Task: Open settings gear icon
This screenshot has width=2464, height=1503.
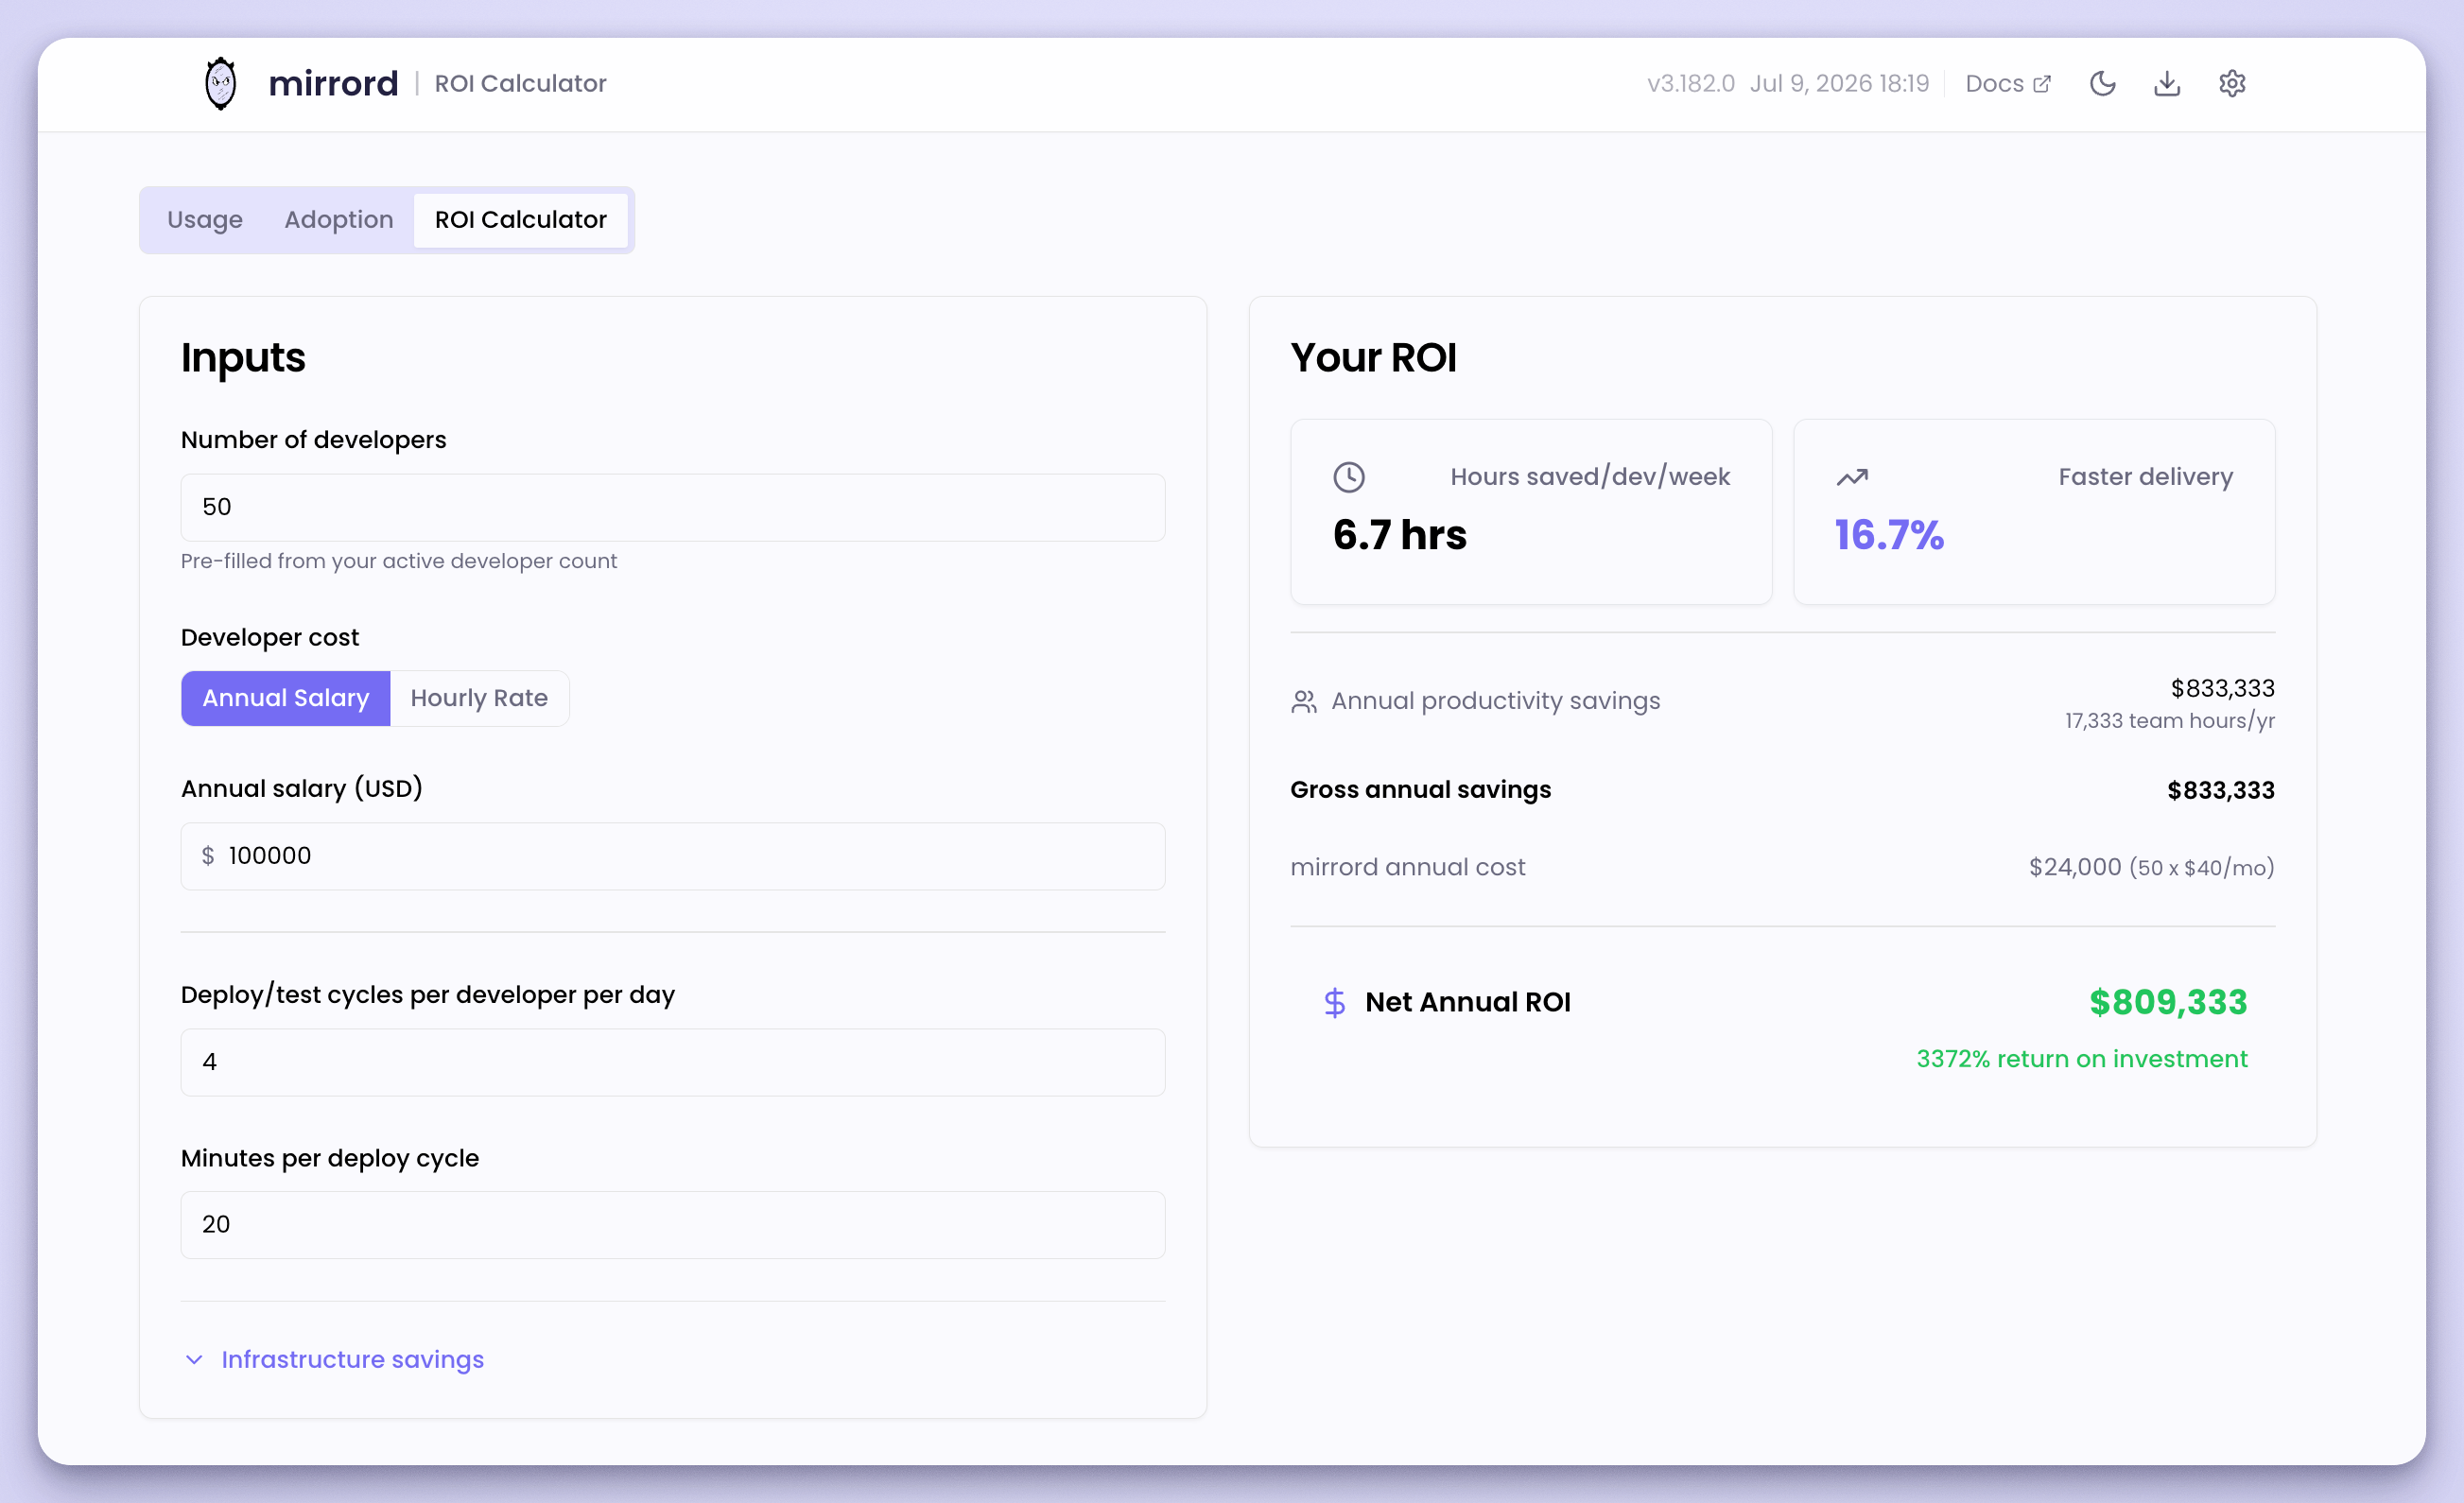Action: pos(2232,84)
